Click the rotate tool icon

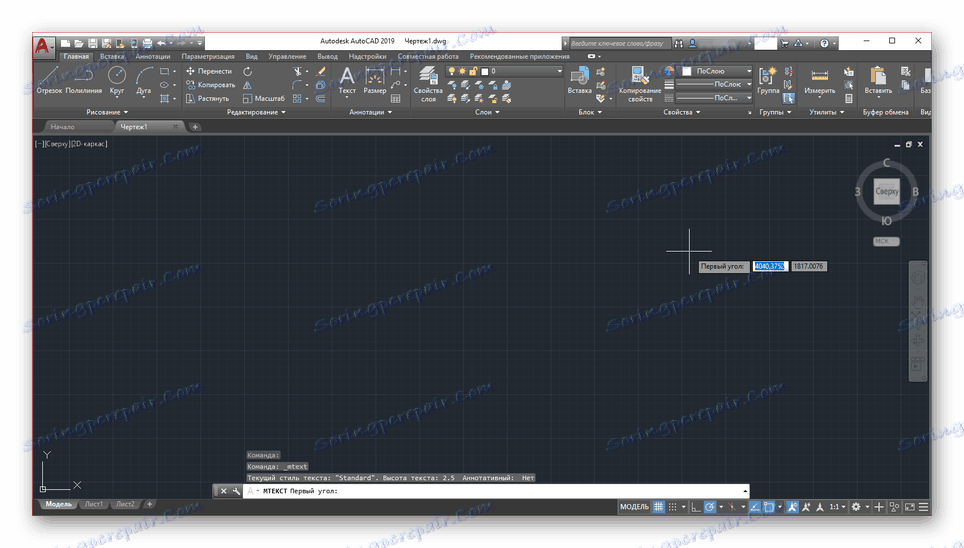(247, 71)
